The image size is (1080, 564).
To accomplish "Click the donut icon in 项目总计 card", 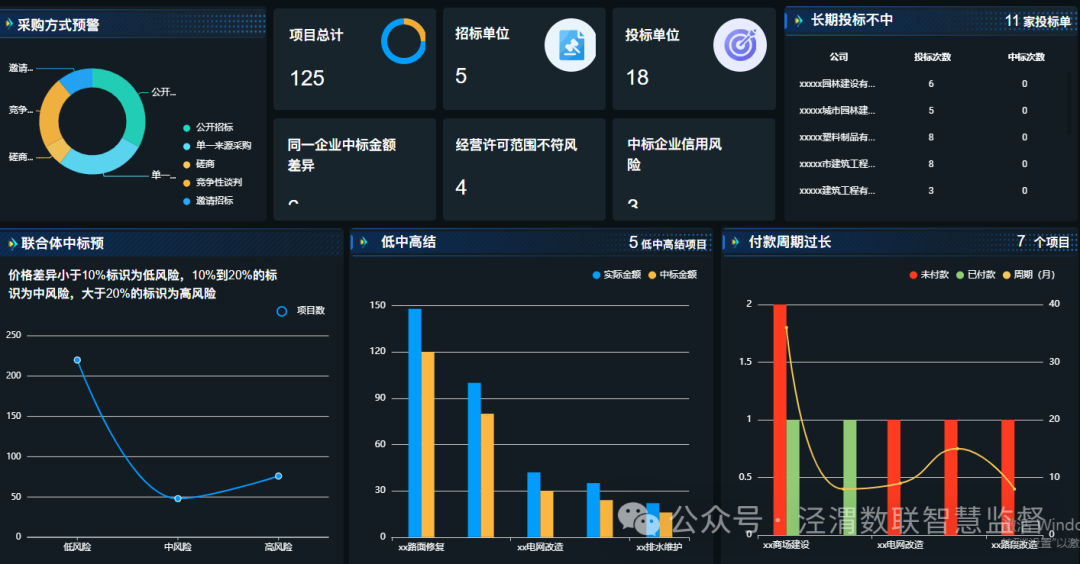I will [x=404, y=41].
